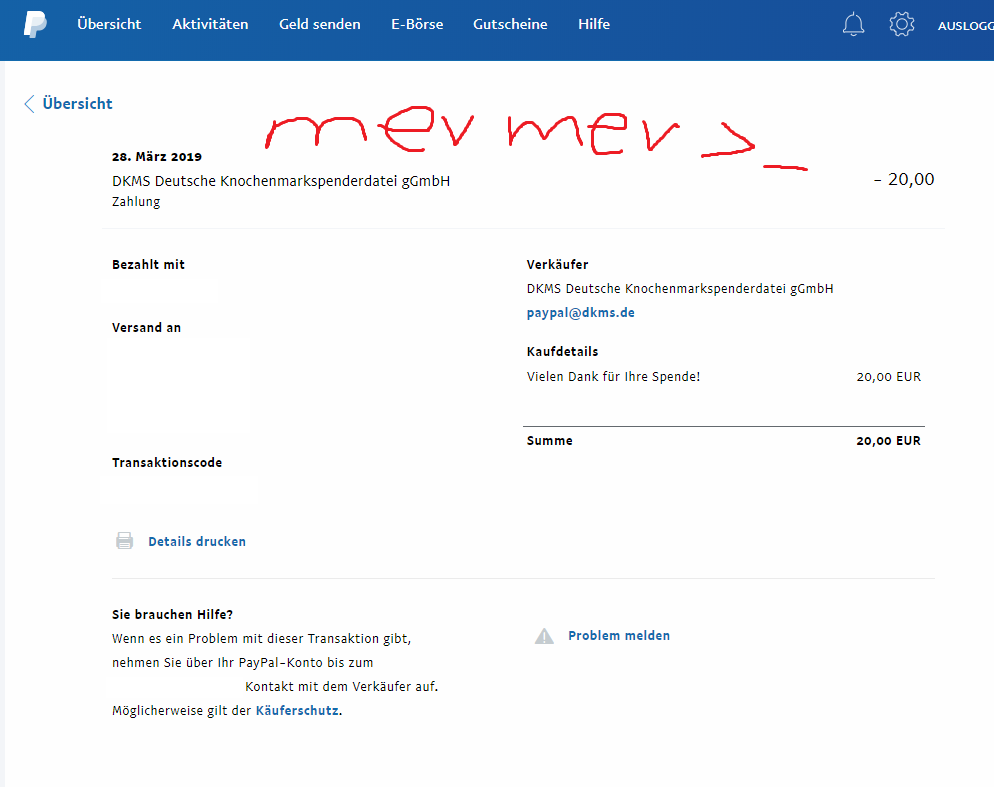Open the notifications bell icon

pos(853,25)
